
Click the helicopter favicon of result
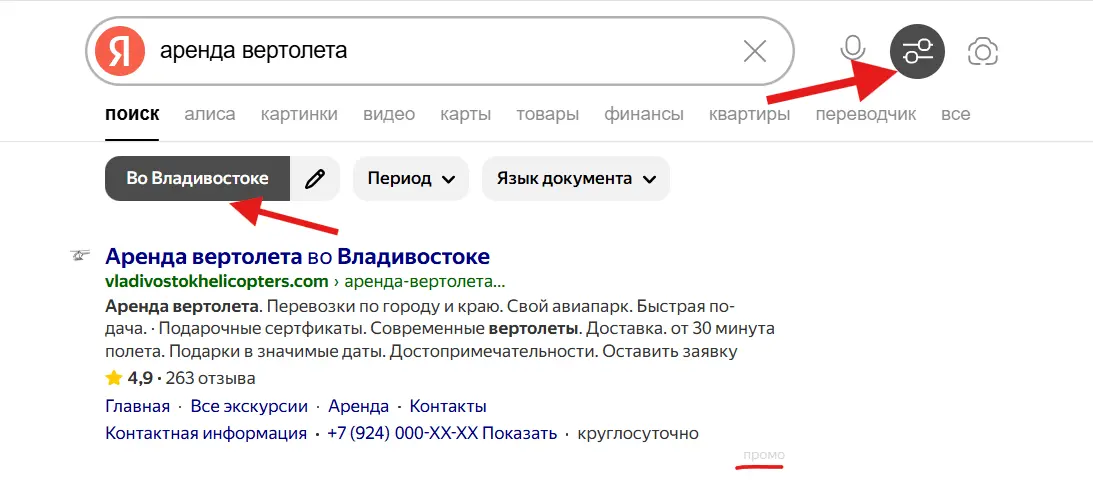pyautogui.click(x=80, y=256)
